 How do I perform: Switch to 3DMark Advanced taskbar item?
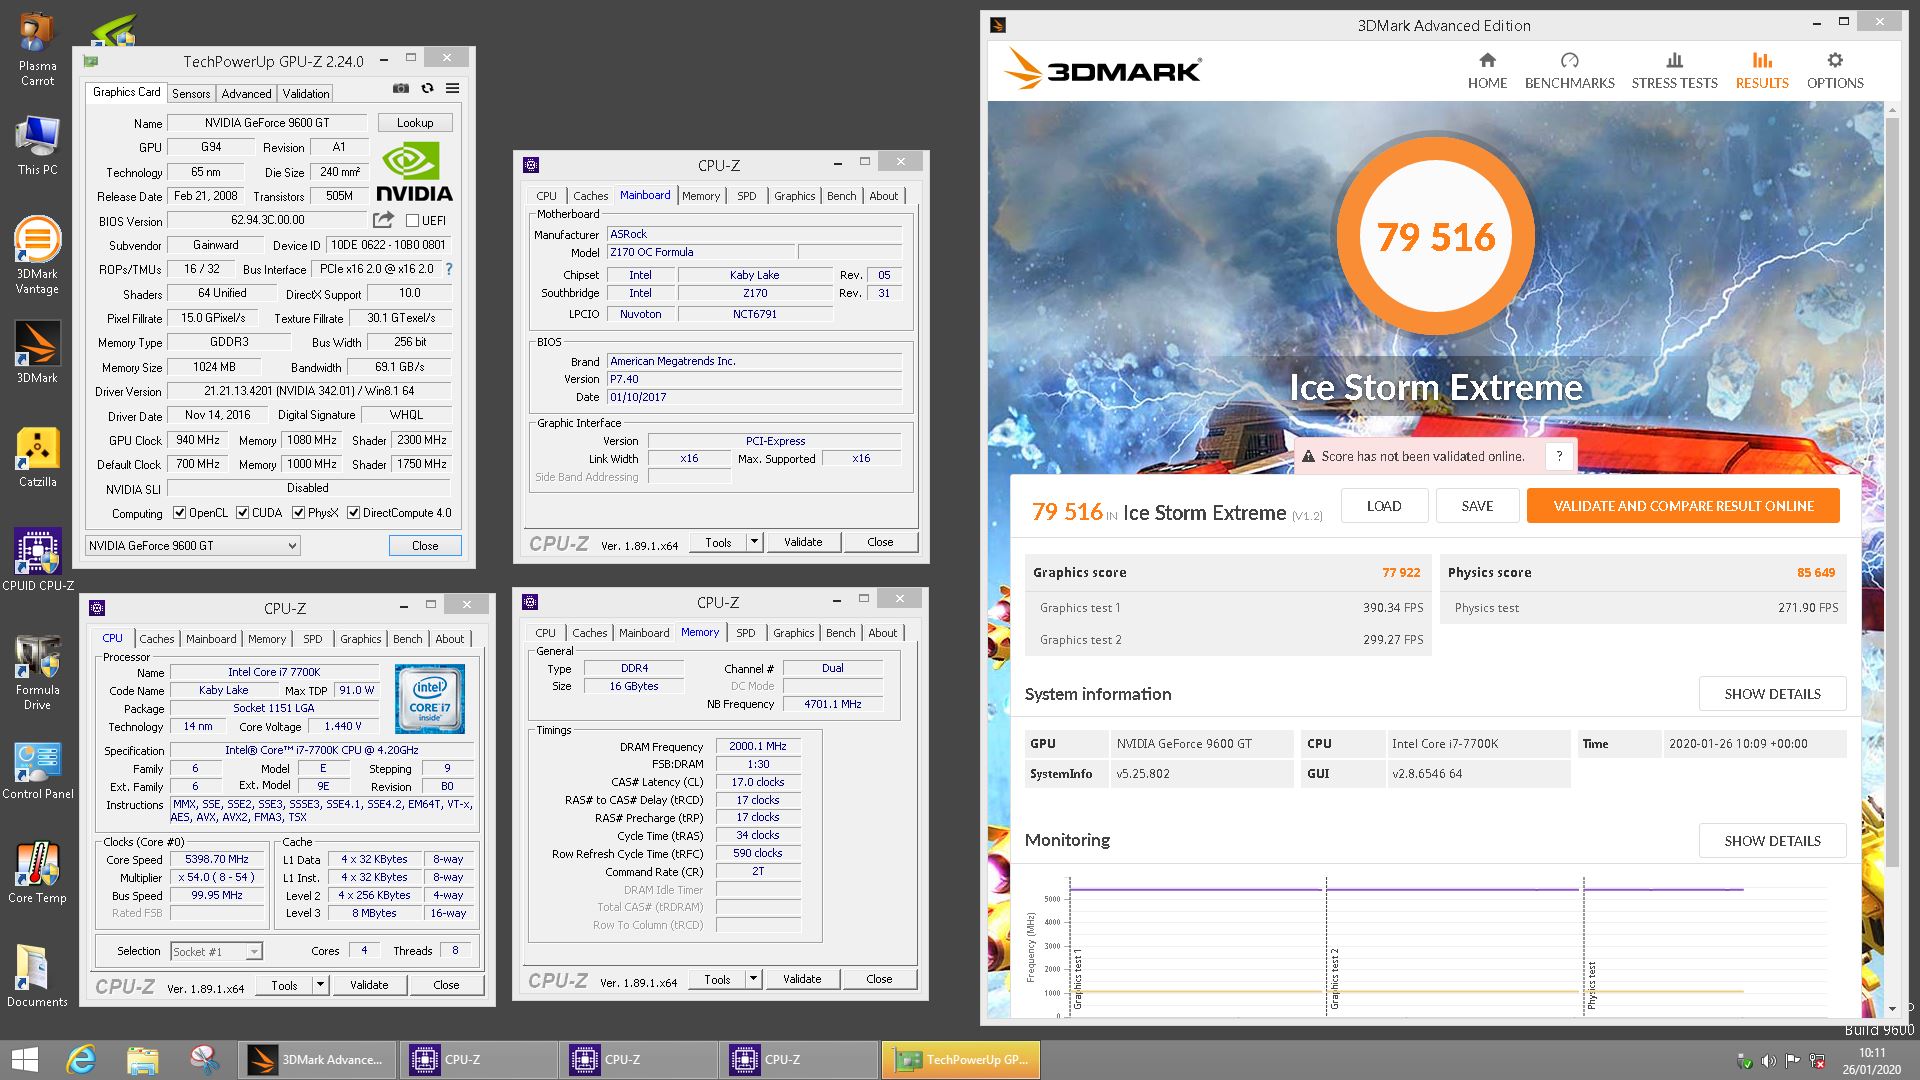[318, 1059]
